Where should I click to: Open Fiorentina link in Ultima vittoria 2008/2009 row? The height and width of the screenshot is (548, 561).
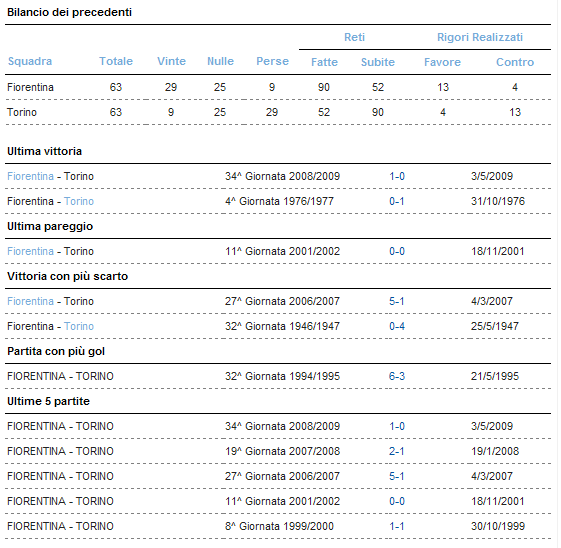point(30,176)
